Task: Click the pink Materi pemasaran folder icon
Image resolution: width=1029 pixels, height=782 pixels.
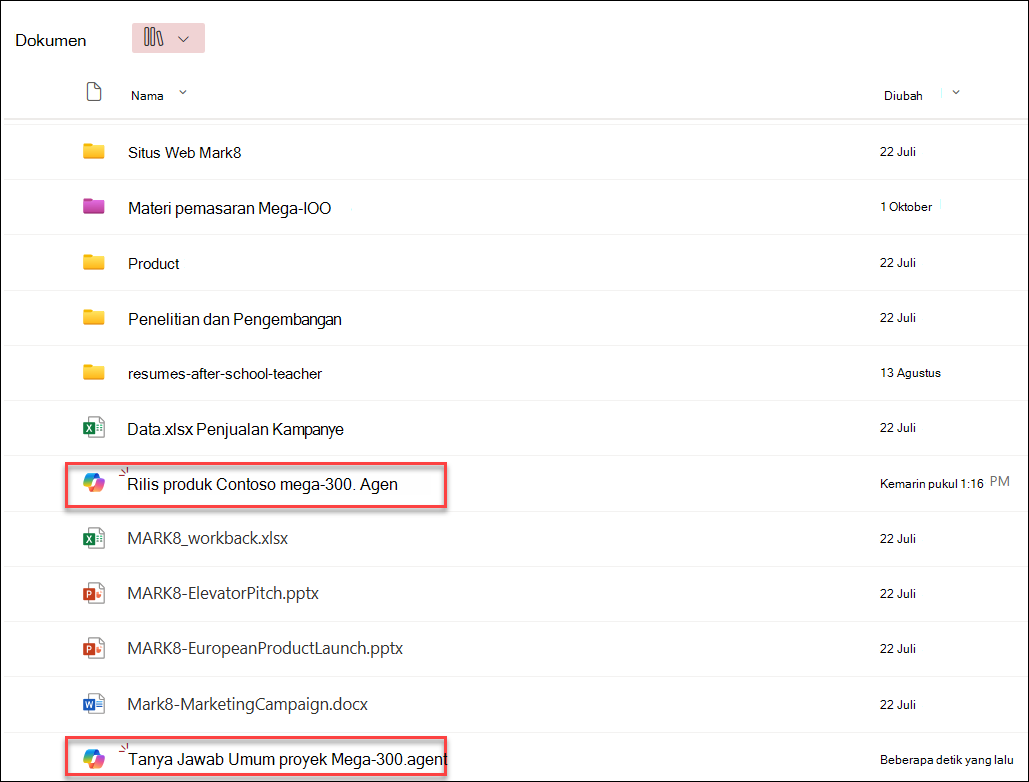Action: tap(94, 207)
